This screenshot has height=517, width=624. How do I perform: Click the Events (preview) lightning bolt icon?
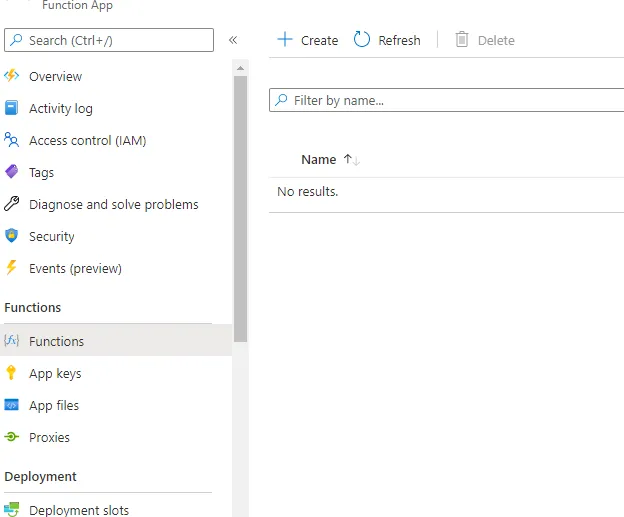click(12, 268)
